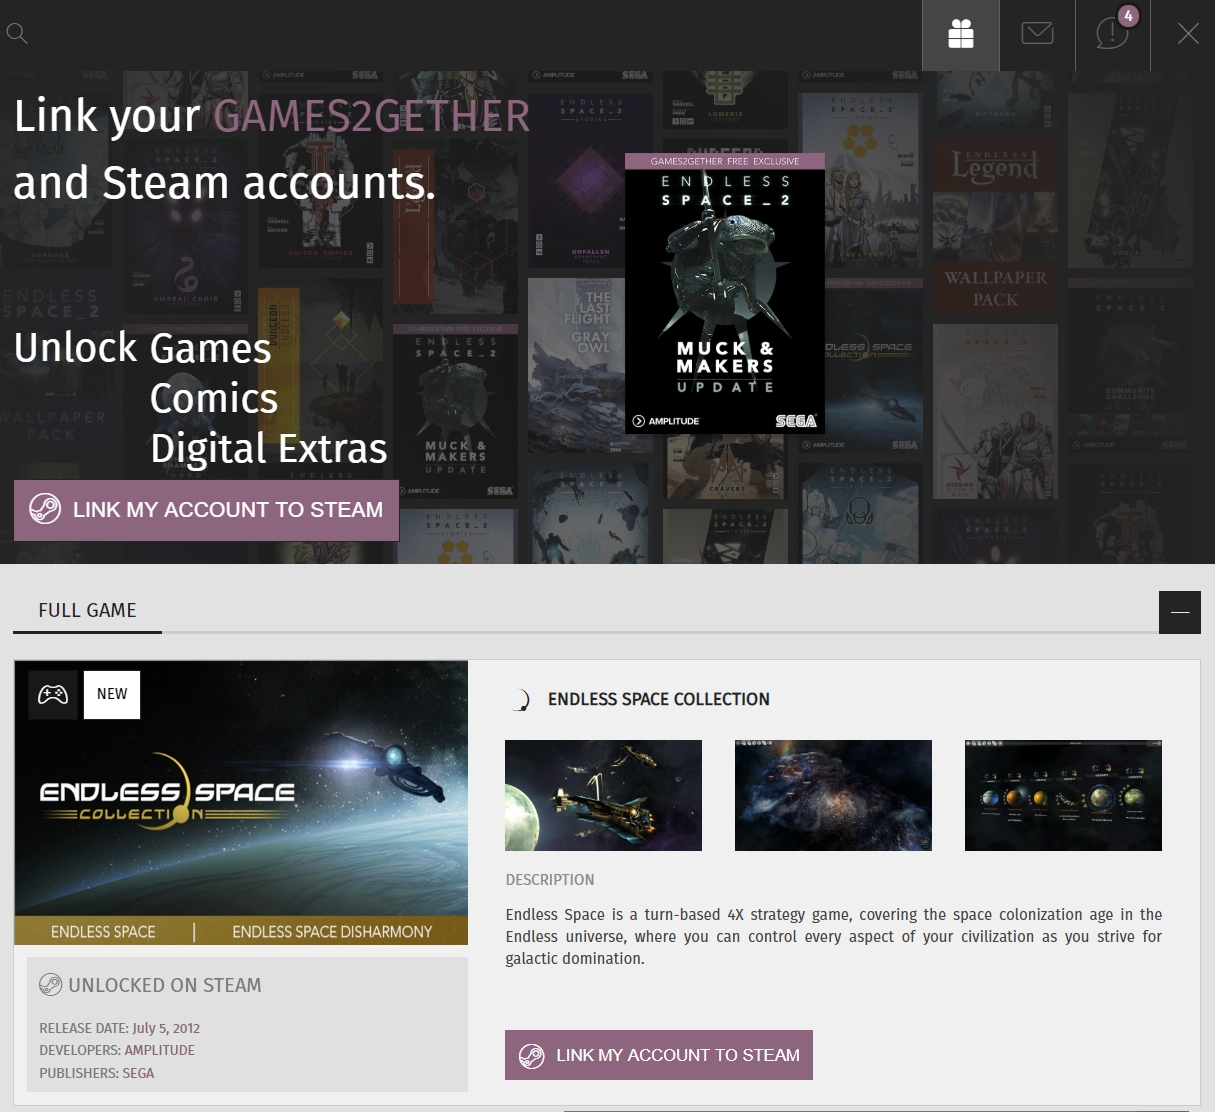Click the crescent icon beside collection title

pyautogui.click(x=520, y=700)
